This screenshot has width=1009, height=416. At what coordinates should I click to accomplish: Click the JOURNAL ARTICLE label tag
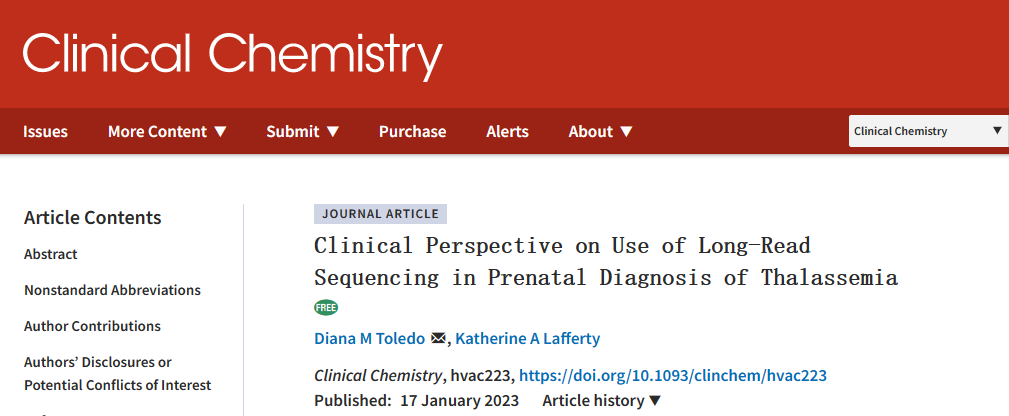click(380, 213)
